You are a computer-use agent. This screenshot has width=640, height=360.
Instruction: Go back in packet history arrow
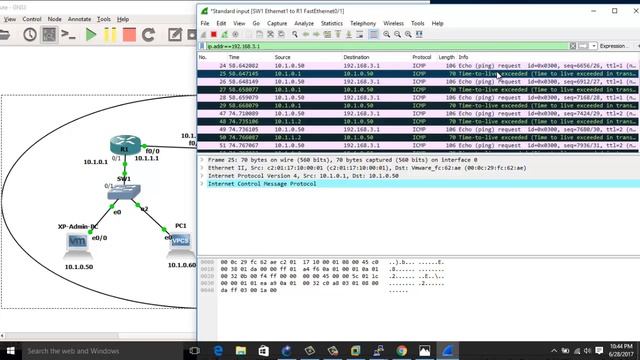pyautogui.click(x=306, y=35)
